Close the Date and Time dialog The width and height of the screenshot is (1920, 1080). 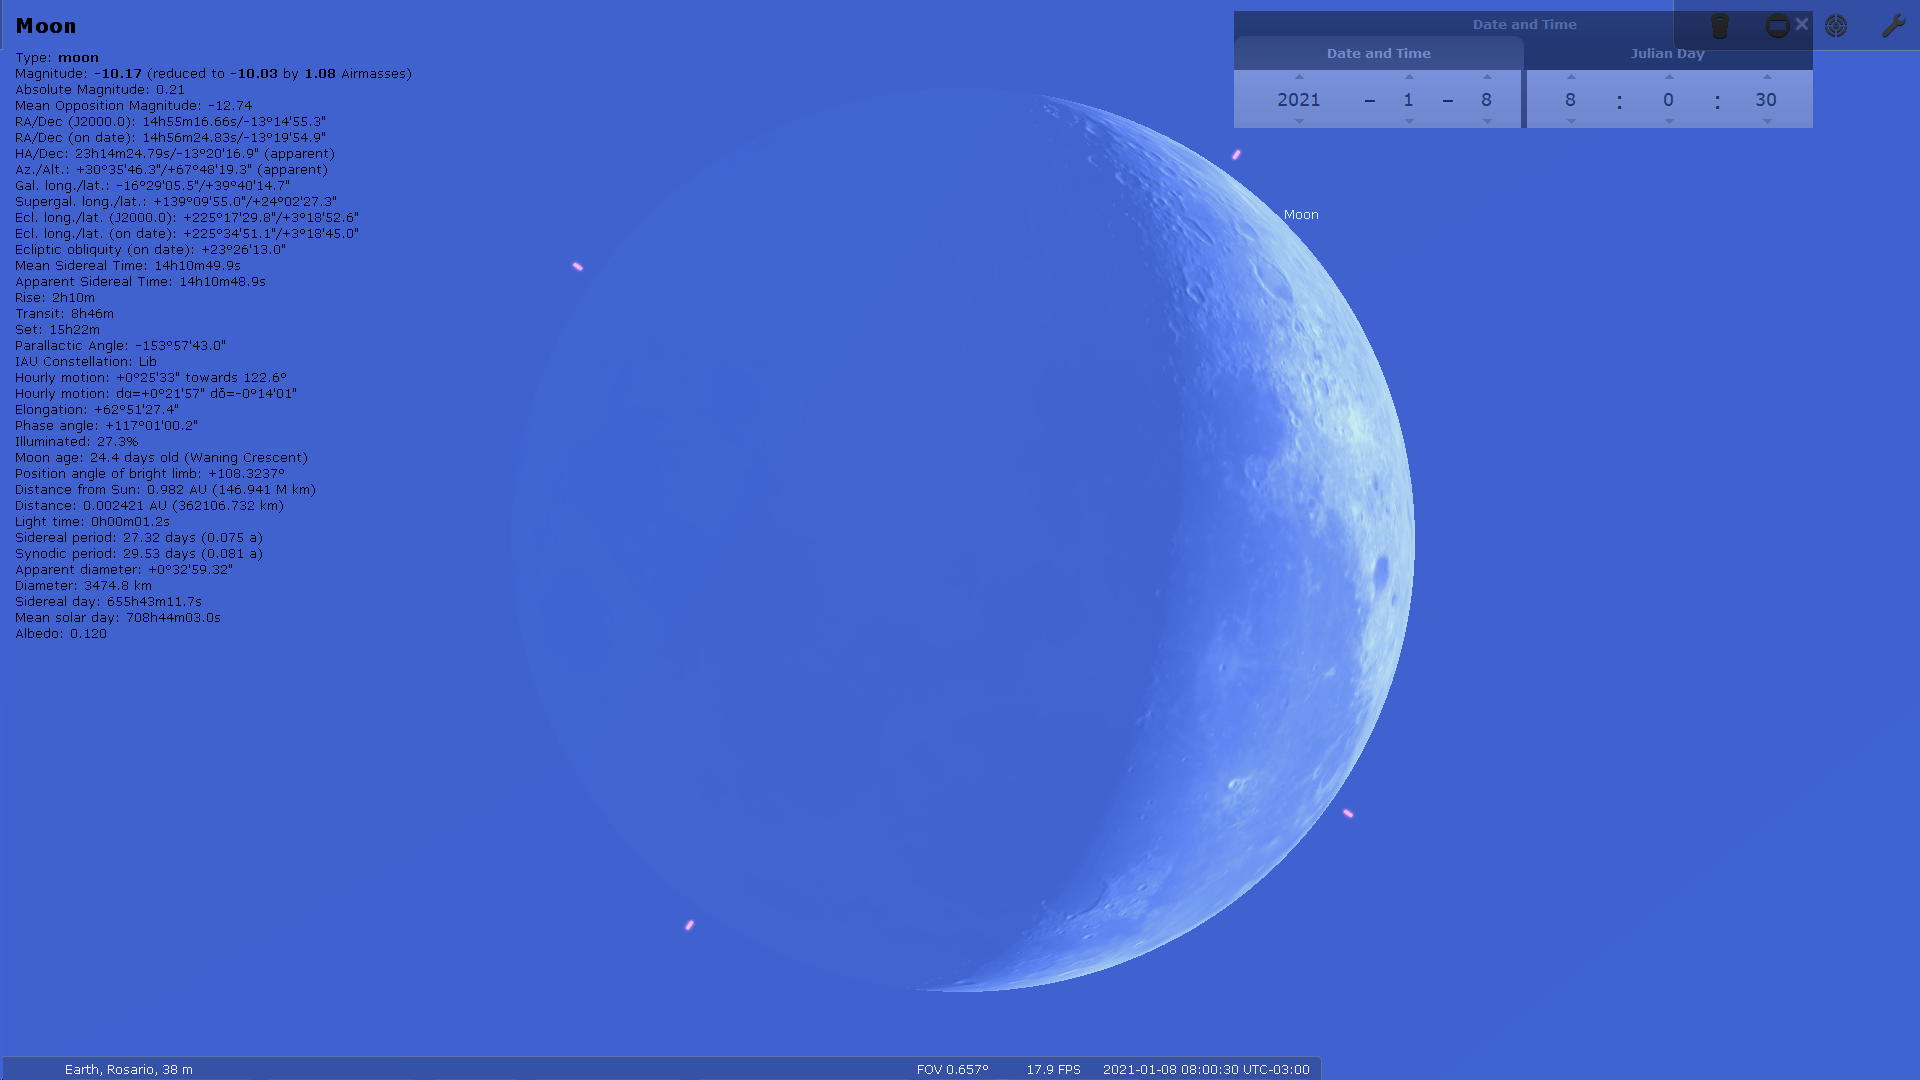(x=1802, y=24)
